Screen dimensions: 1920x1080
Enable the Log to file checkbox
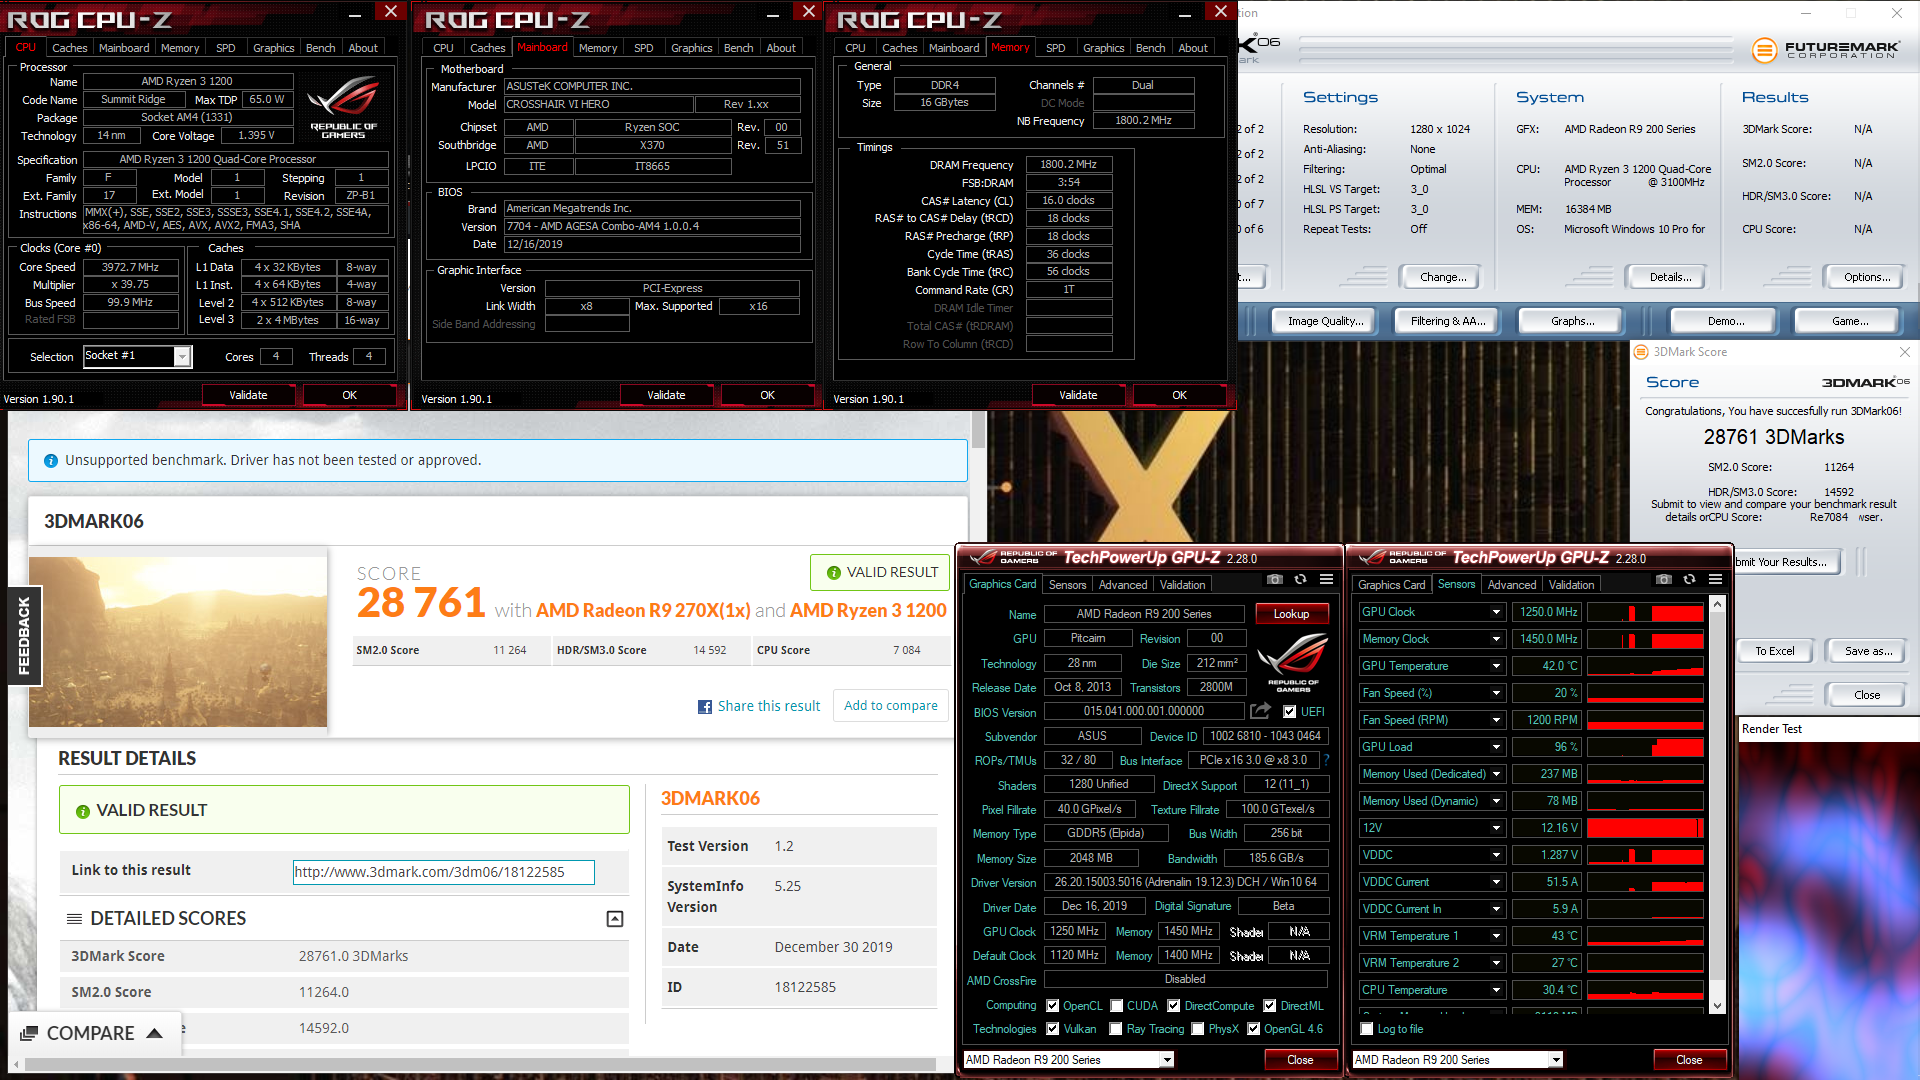1367,1029
